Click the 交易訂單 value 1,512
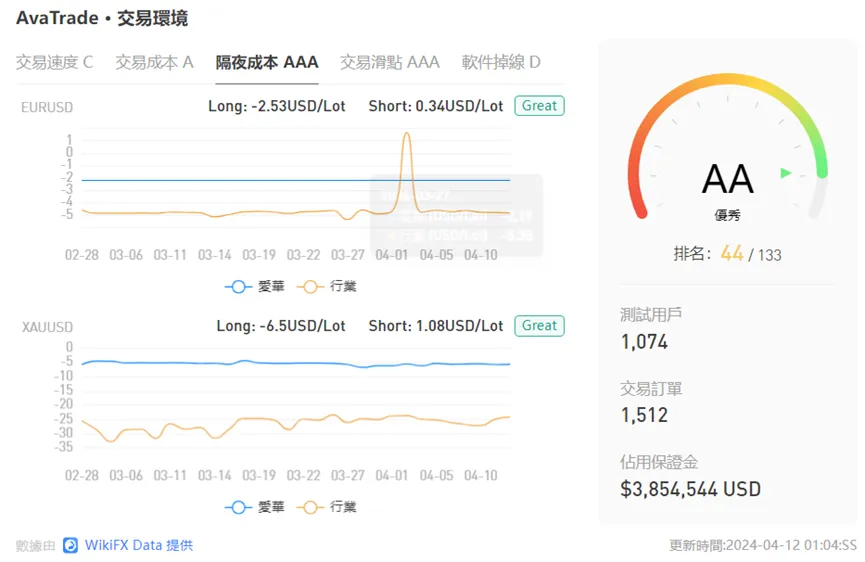The width and height of the screenshot is (865, 562). coord(644,415)
